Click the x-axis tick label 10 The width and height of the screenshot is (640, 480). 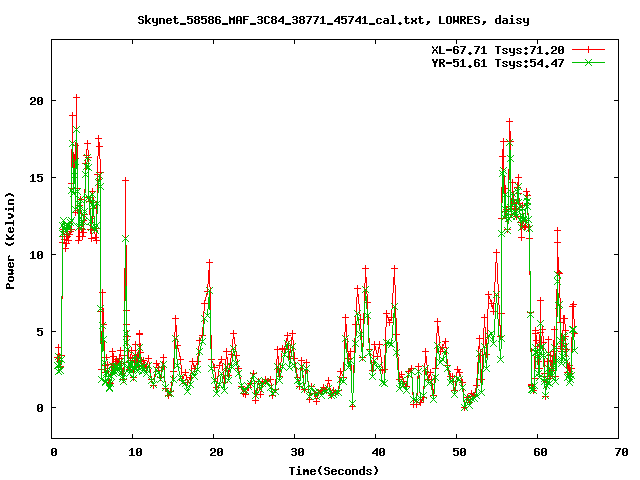pos(135,452)
